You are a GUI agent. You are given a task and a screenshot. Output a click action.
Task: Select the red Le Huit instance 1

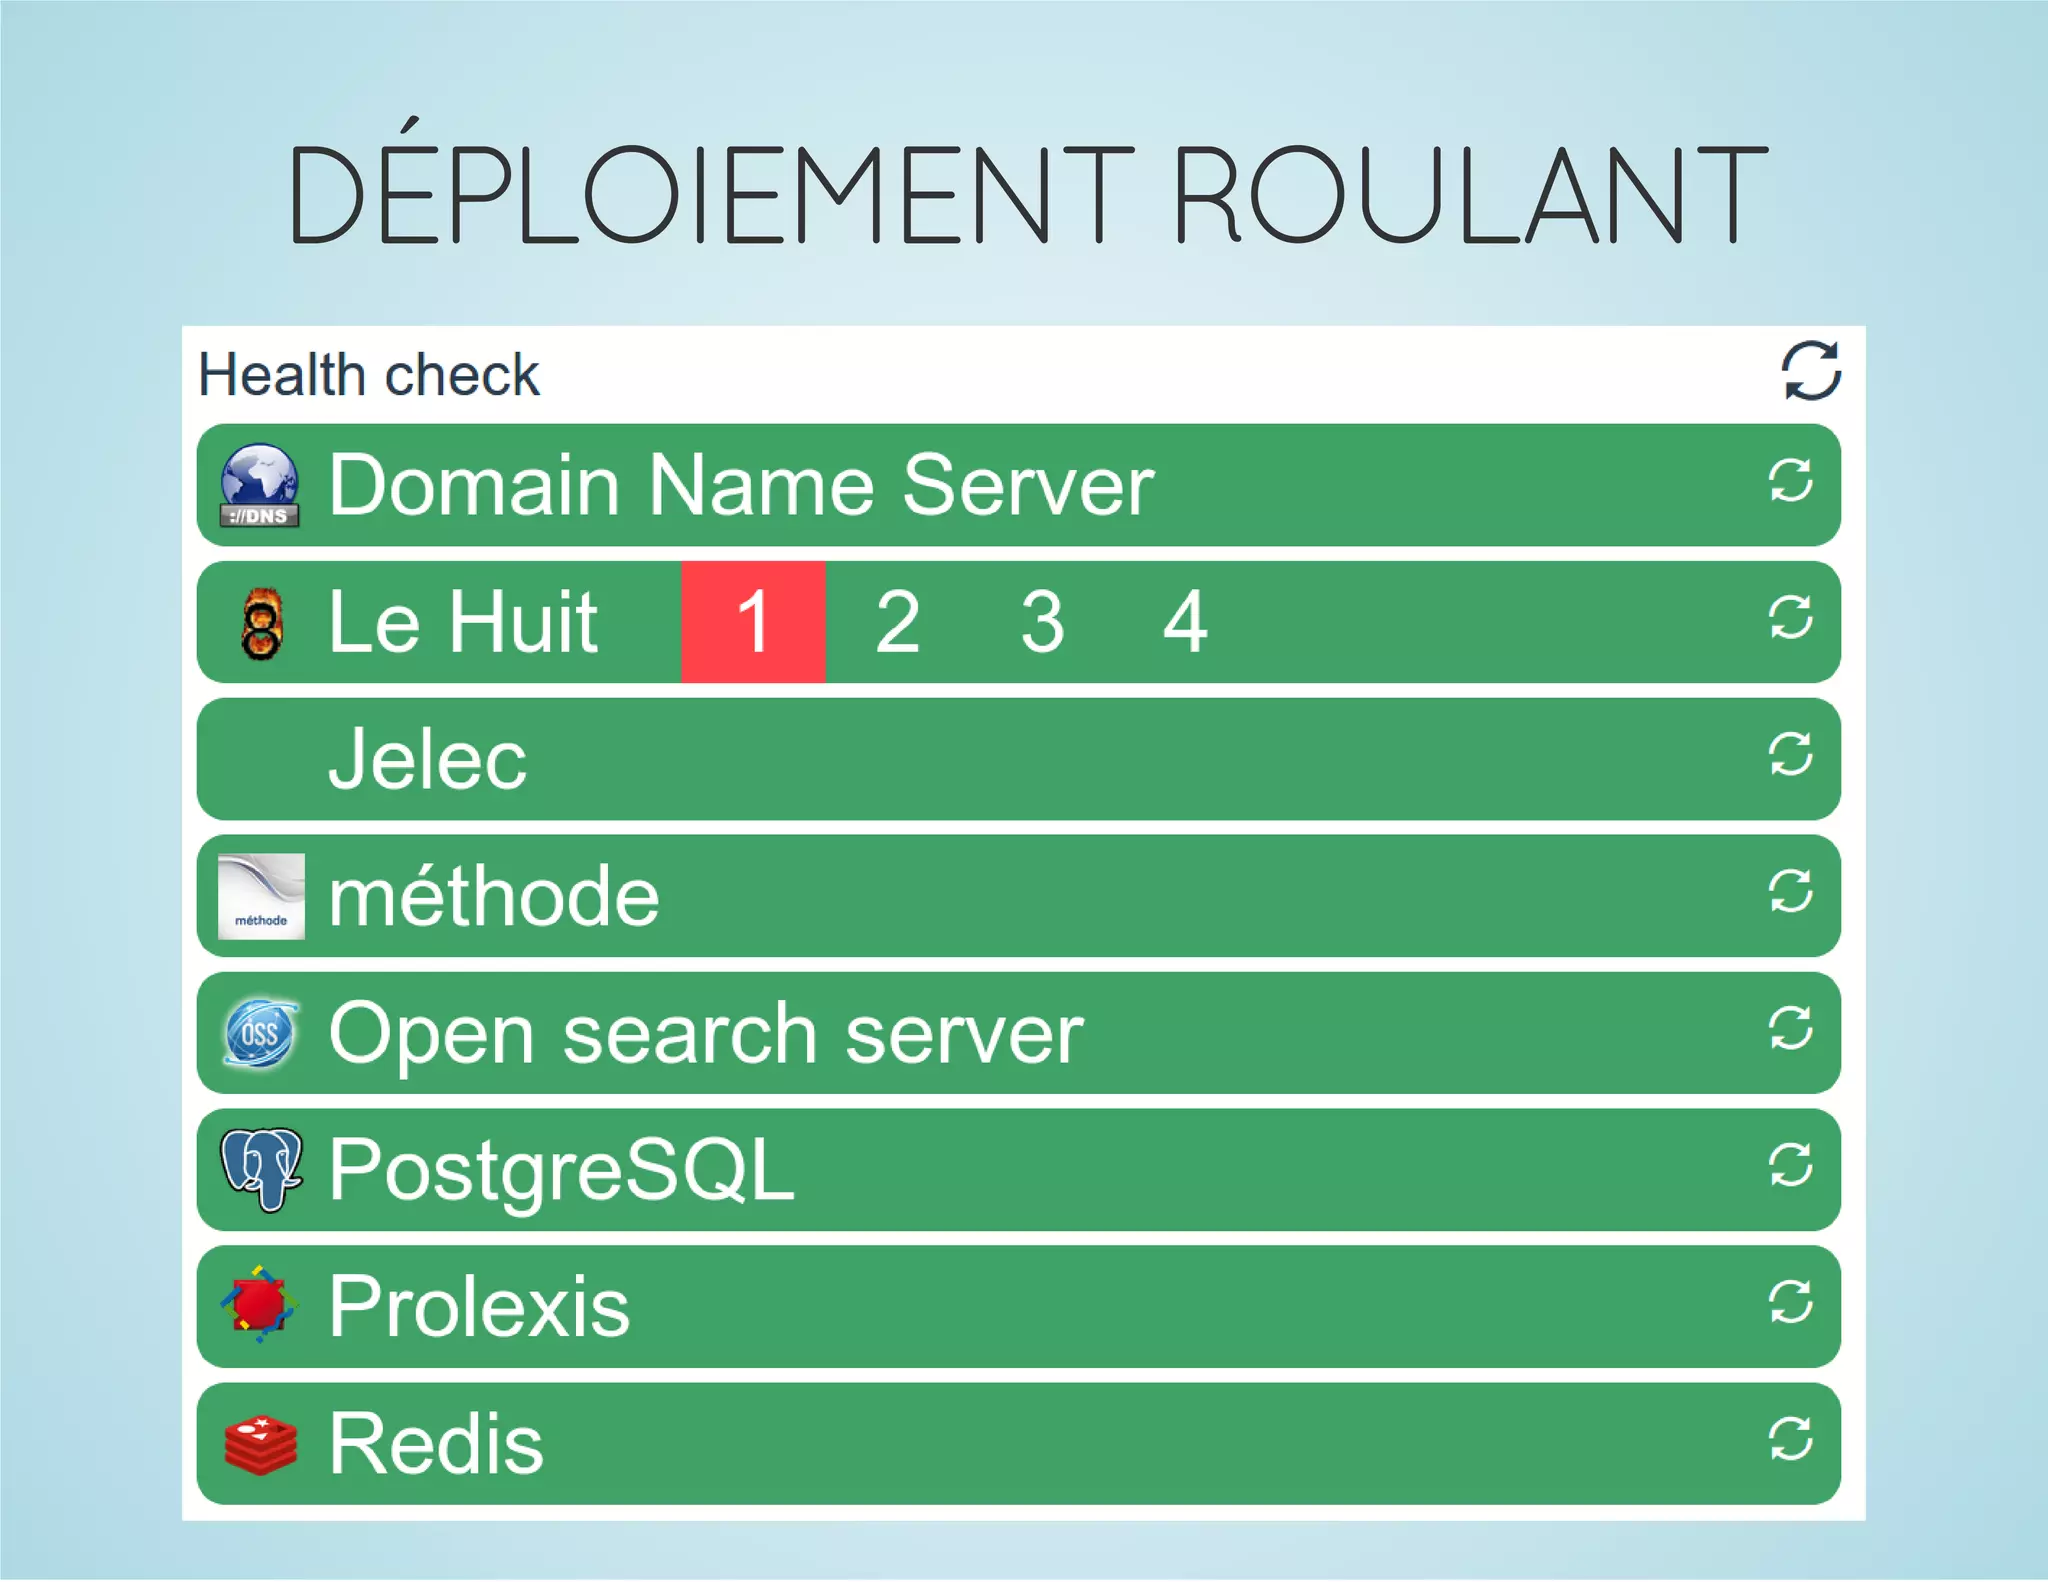click(753, 622)
